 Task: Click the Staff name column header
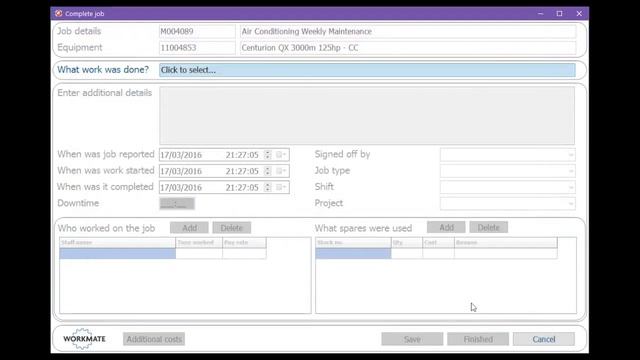point(118,242)
